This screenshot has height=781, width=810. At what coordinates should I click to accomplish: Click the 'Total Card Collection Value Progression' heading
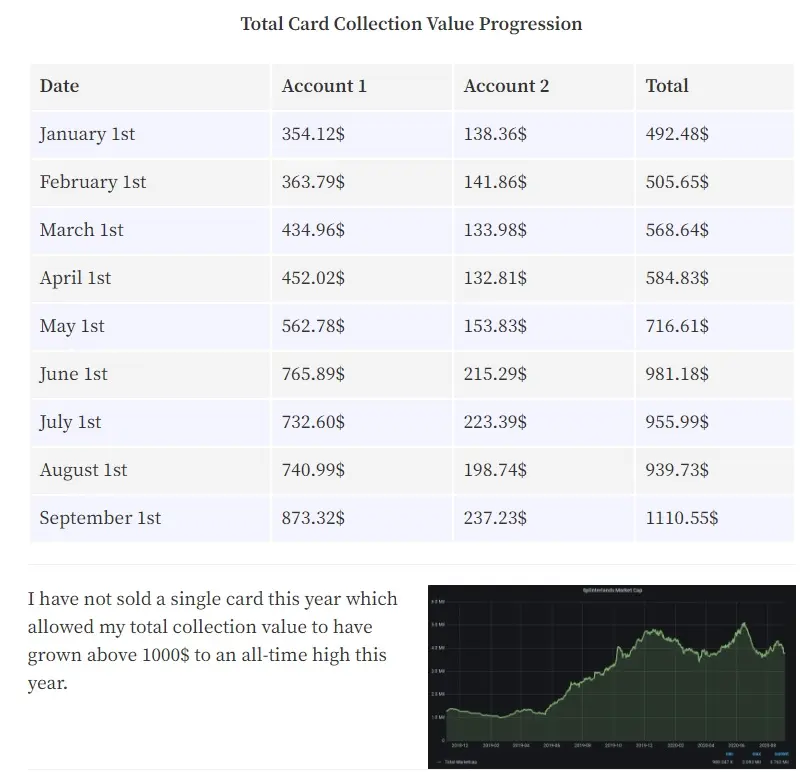tap(411, 24)
